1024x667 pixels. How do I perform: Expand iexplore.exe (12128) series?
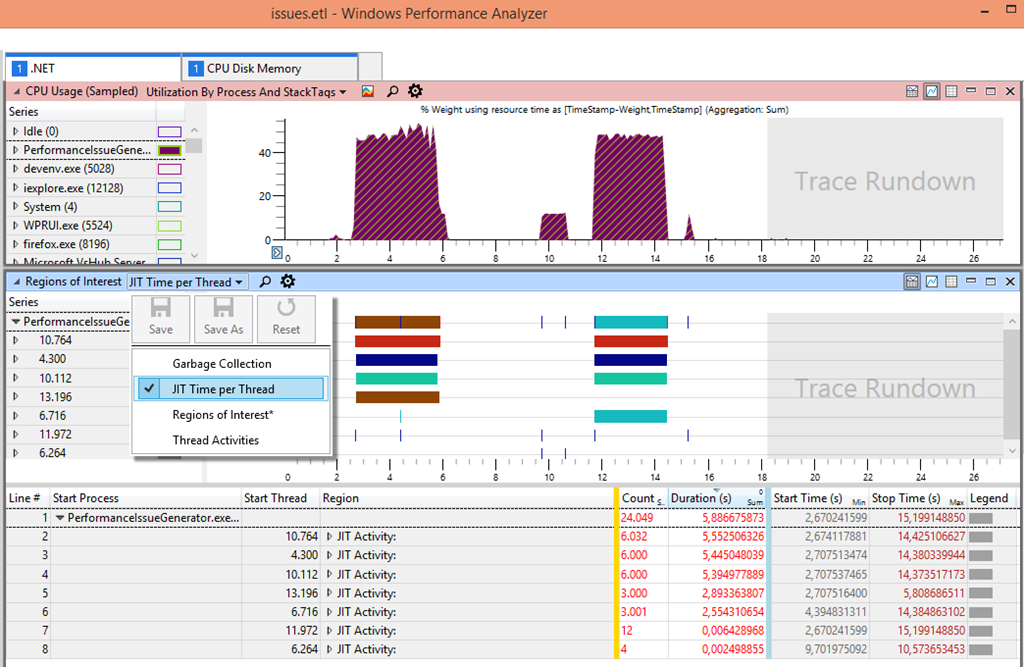pyautogui.click(x=15, y=187)
